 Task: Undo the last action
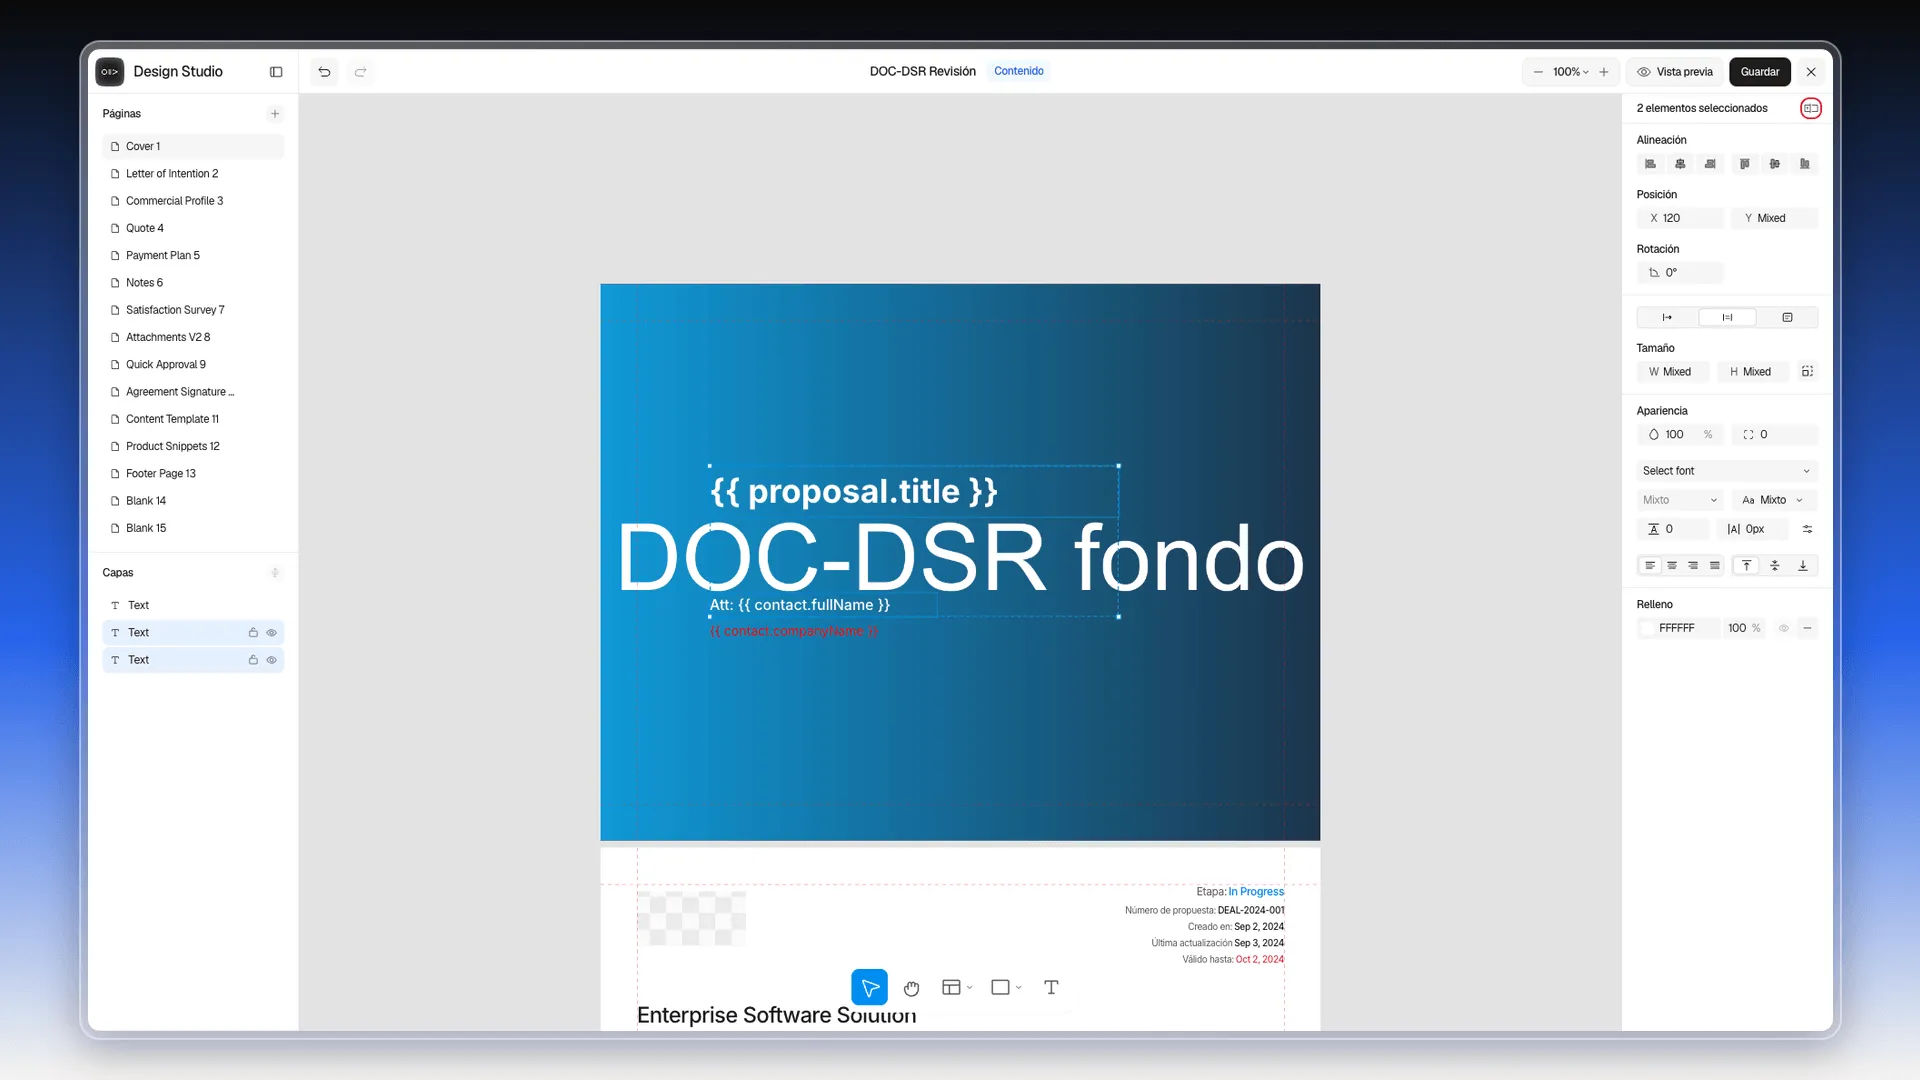[324, 72]
